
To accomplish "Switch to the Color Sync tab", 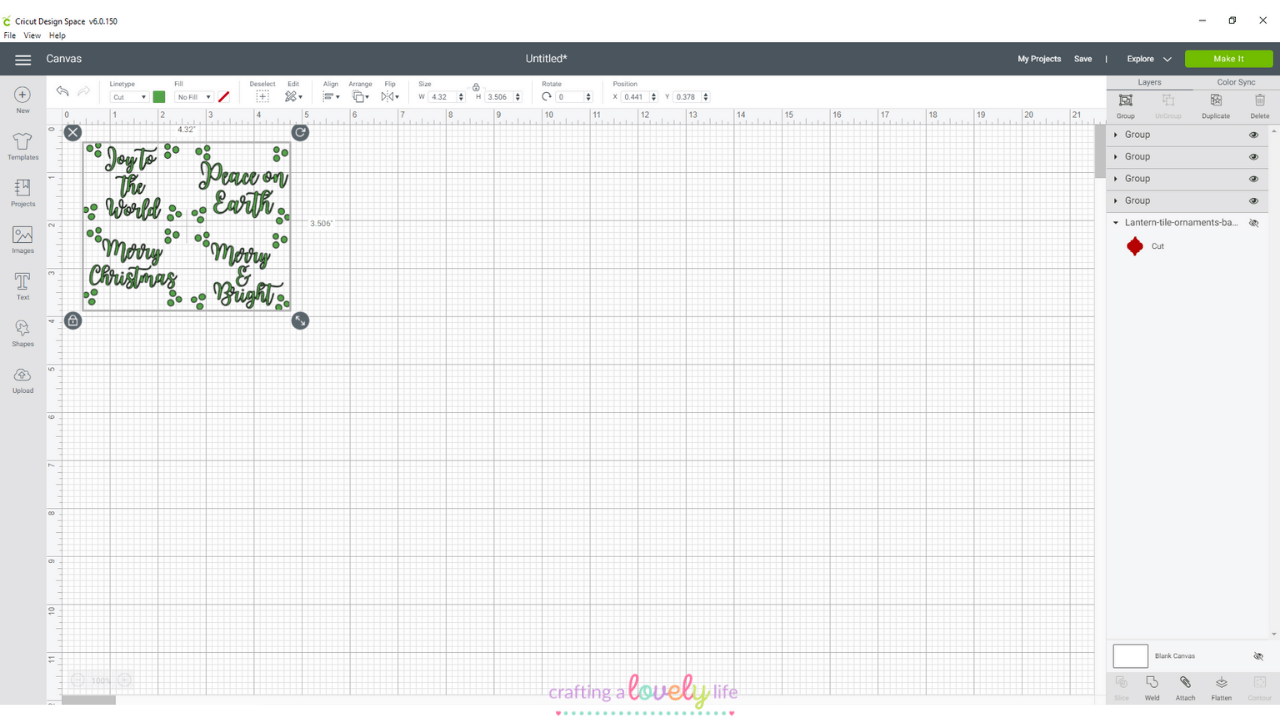I will click(x=1236, y=83).
